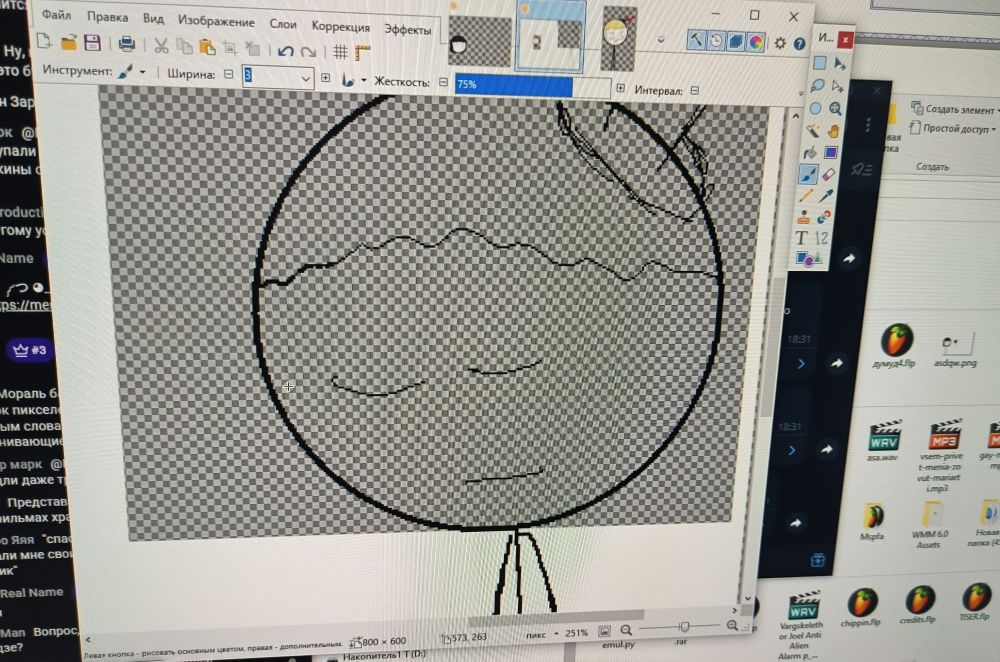The image size is (1000, 662).
Task: Select the Gradient tool
Action: 830,152
